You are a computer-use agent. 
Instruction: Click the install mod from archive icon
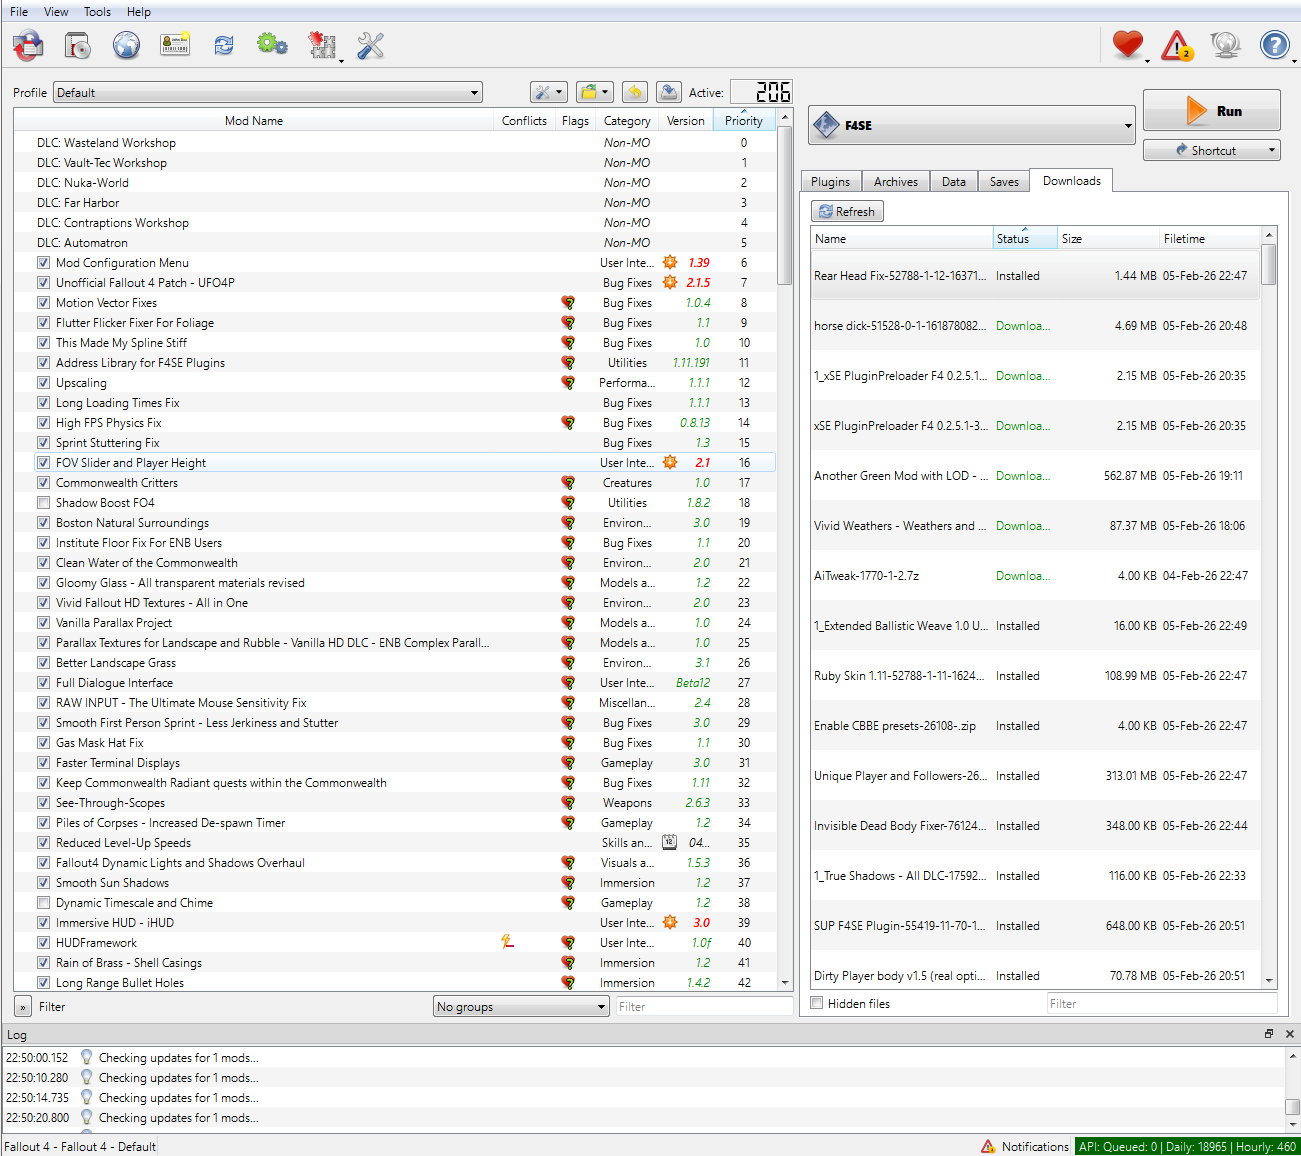tap(77, 45)
